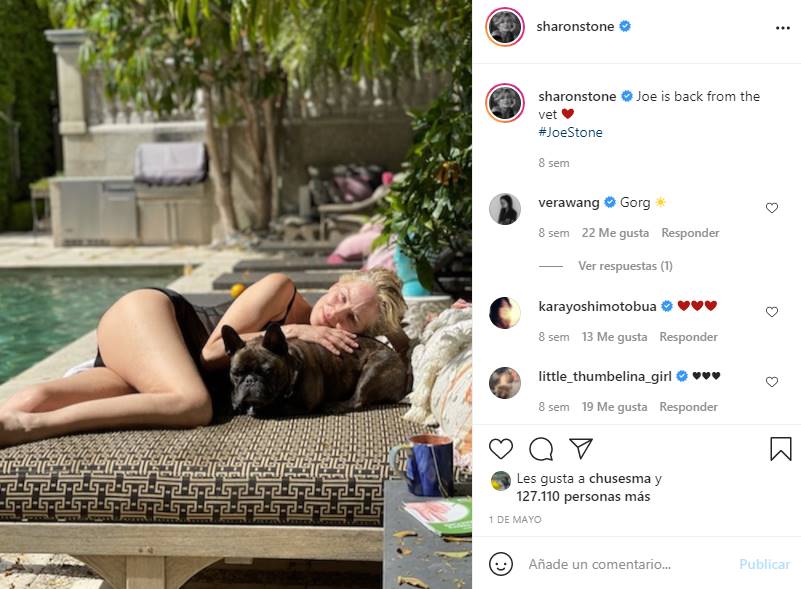The height and width of the screenshot is (589, 801).
Task: Like verawang's comment heart
Action: pyautogui.click(x=771, y=207)
